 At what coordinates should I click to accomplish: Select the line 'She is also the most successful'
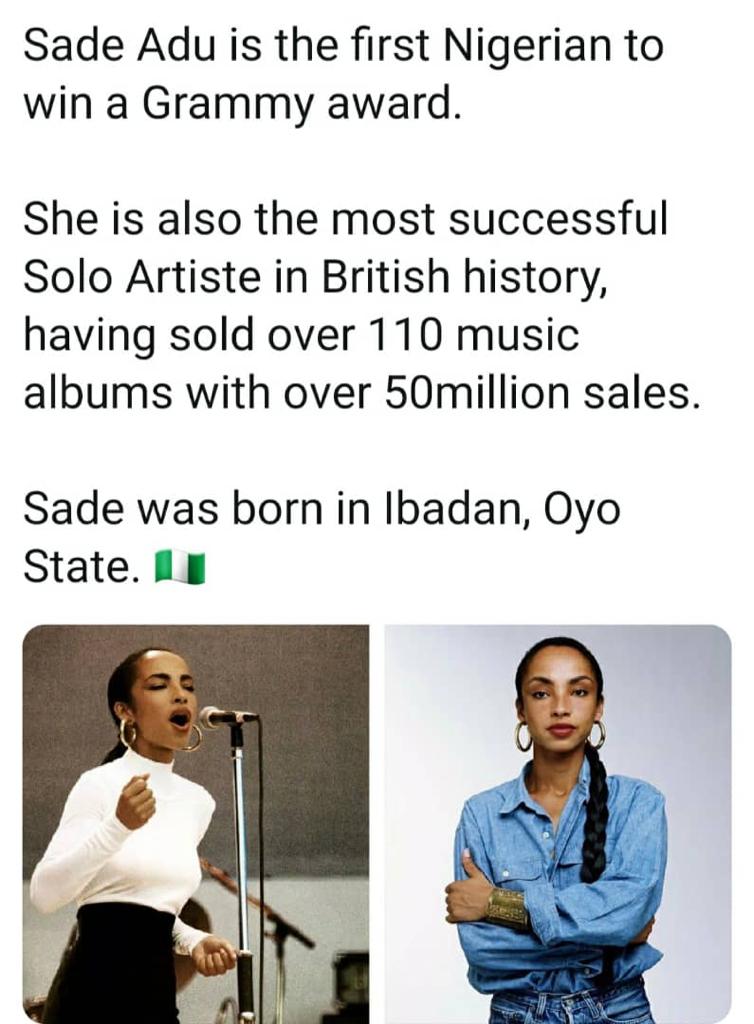[345, 219]
